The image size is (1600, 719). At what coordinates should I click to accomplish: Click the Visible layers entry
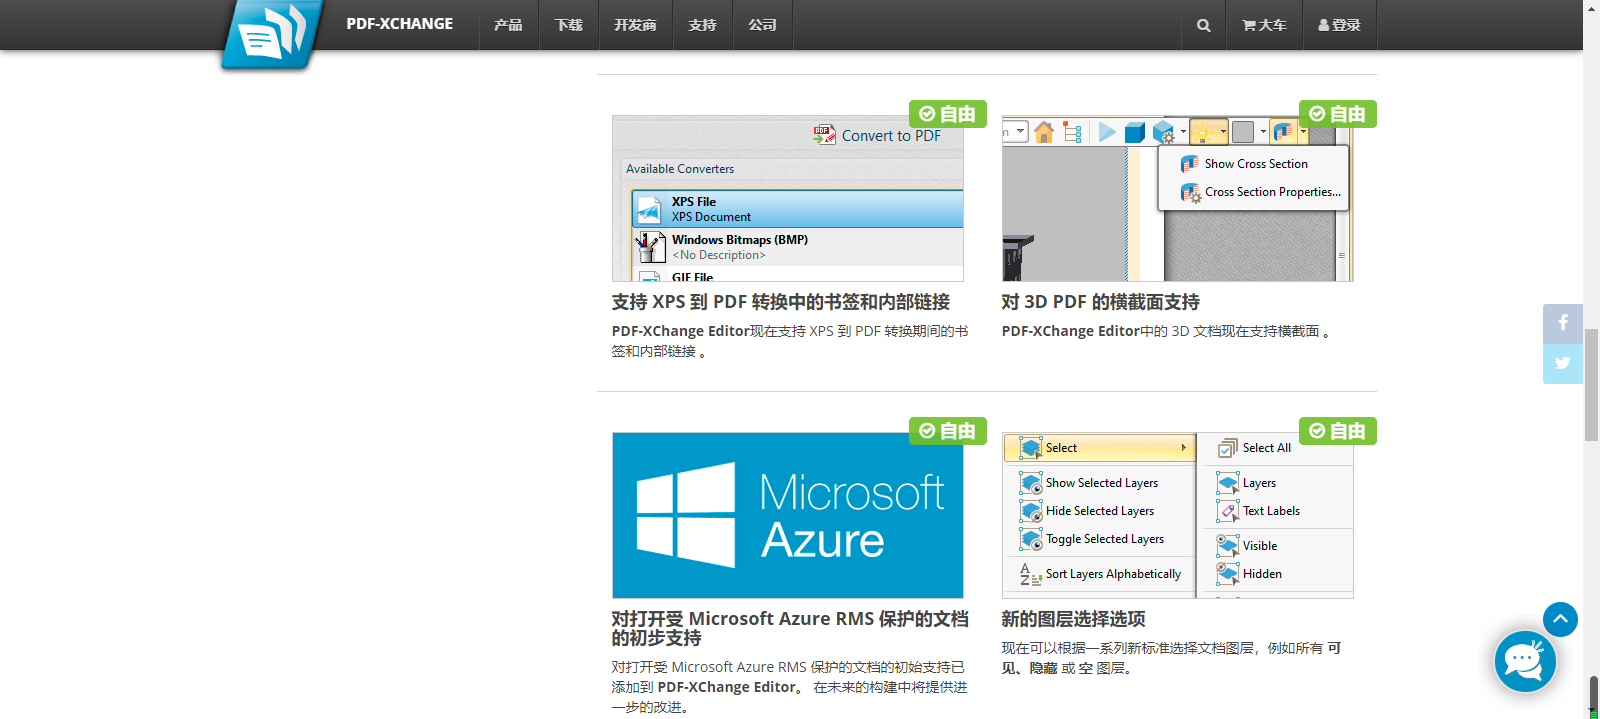[1247, 546]
